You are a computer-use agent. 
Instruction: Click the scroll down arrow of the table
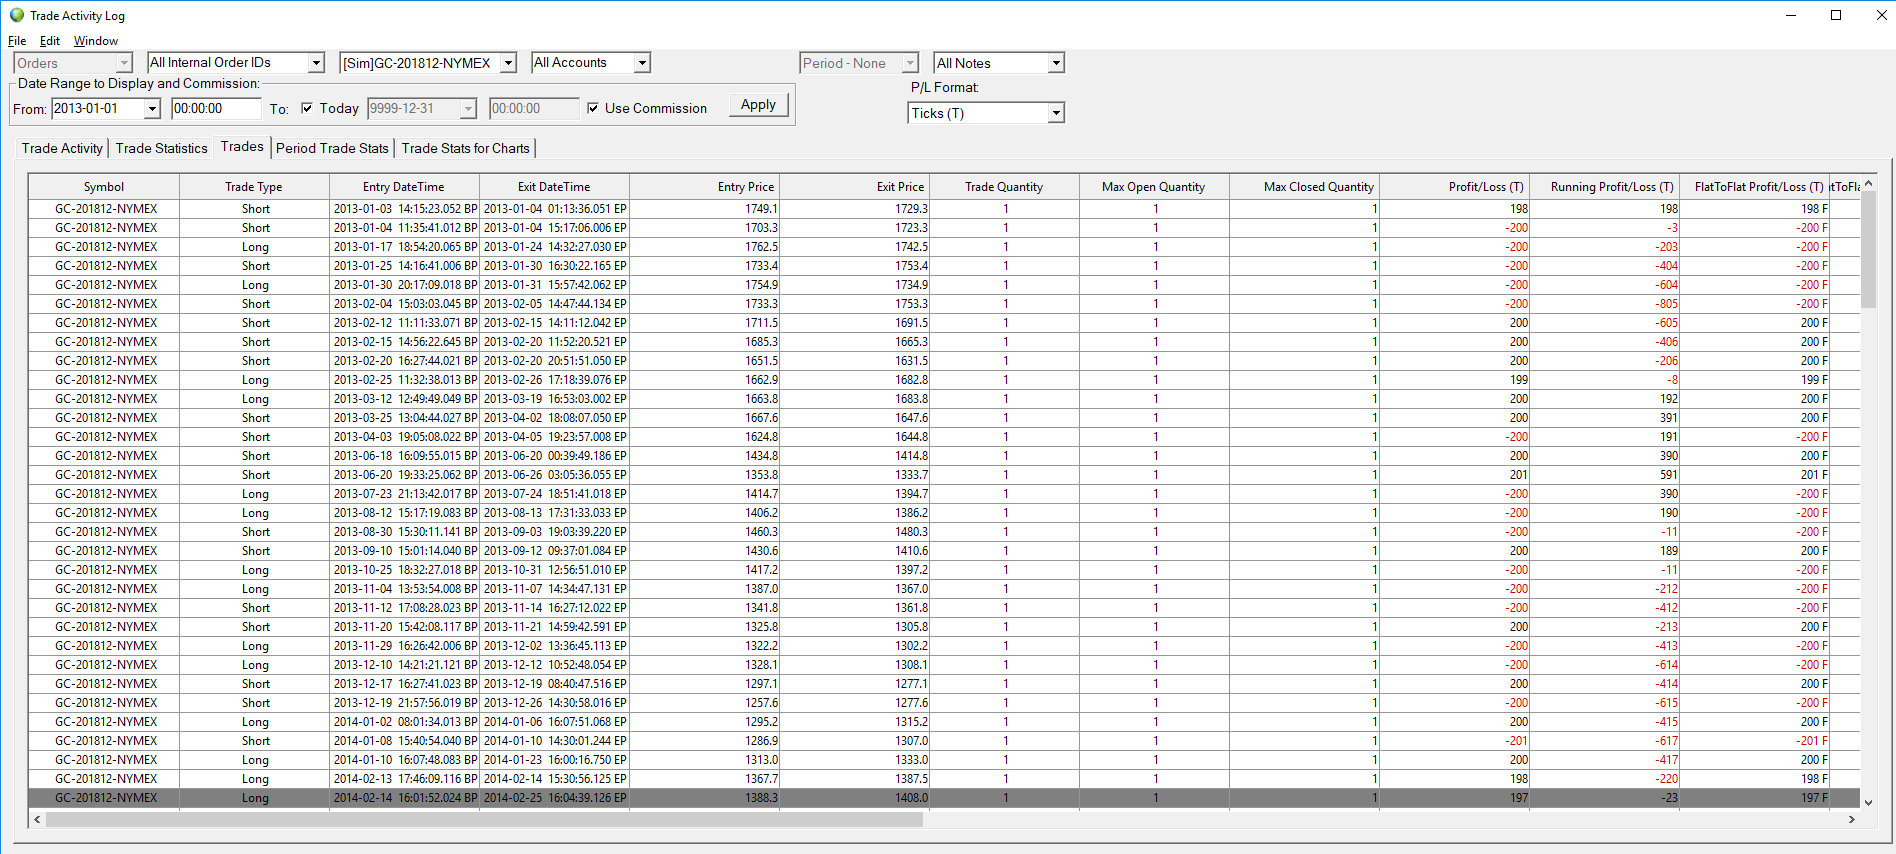click(x=1868, y=802)
